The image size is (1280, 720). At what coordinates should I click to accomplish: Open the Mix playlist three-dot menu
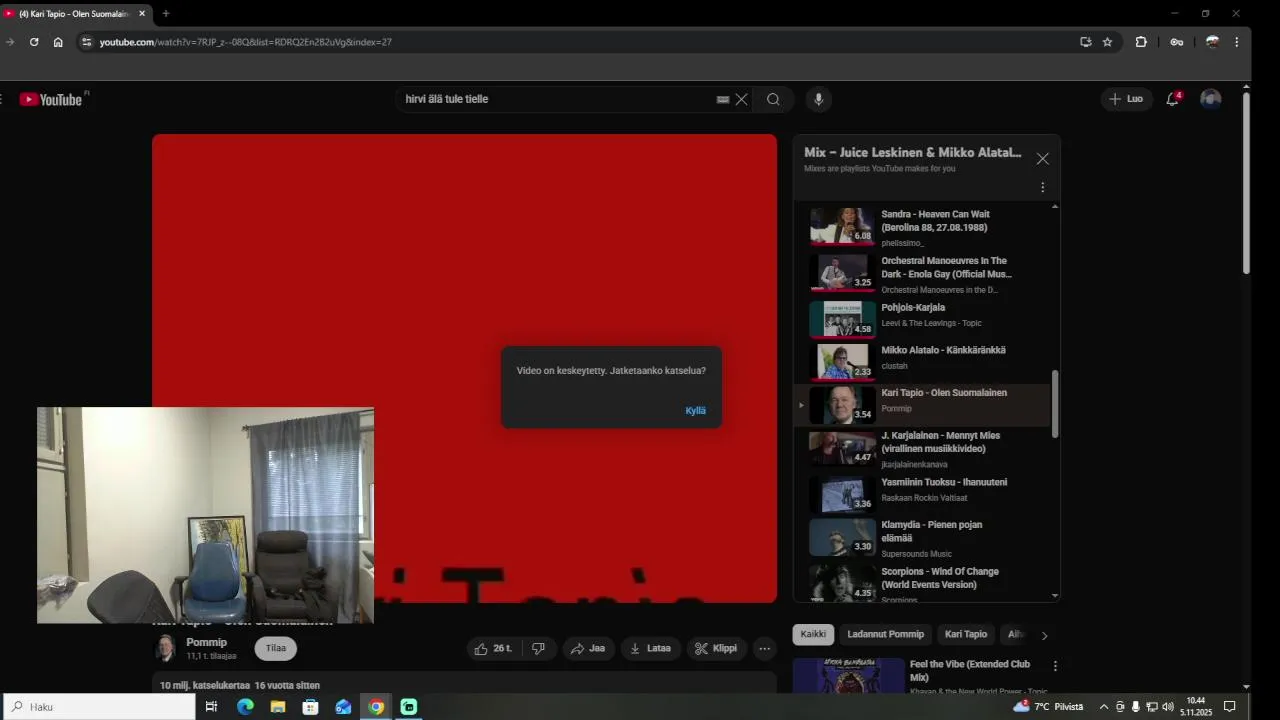pos(1042,187)
